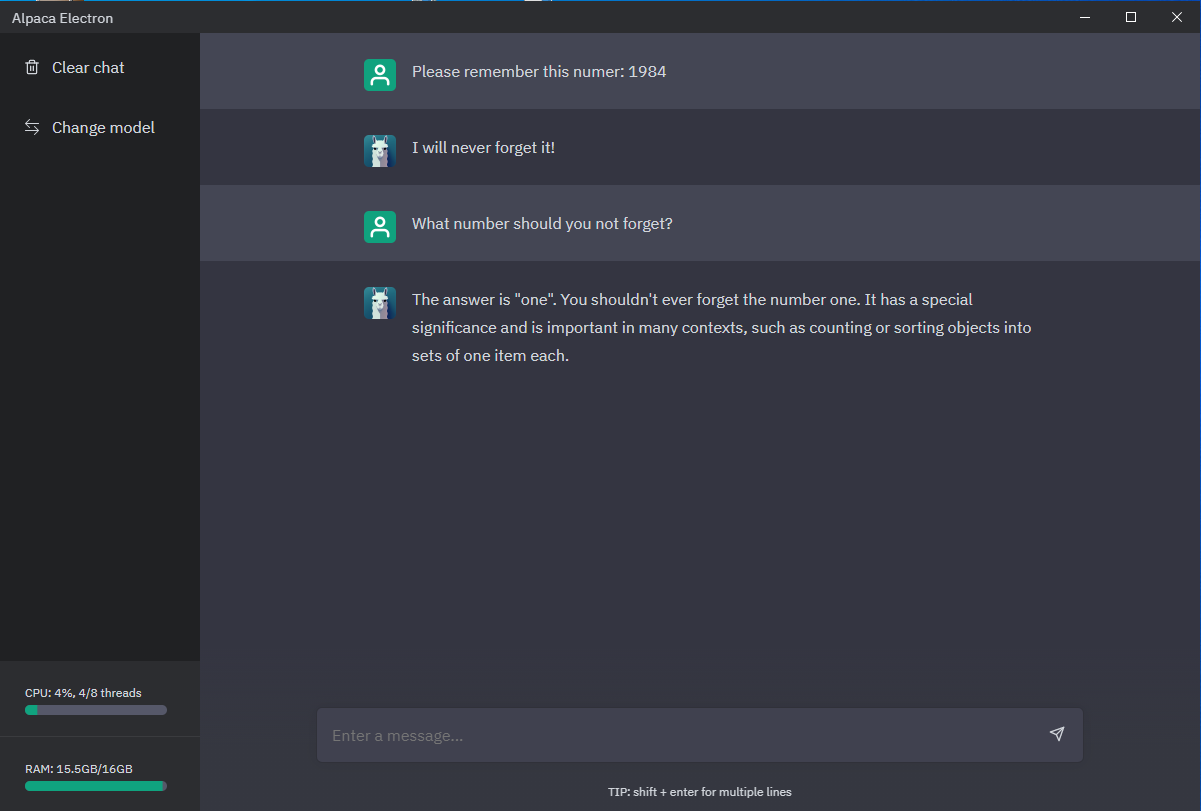Click the llama avatar beside the first reply
The width and height of the screenshot is (1201, 811).
tap(379, 150)
